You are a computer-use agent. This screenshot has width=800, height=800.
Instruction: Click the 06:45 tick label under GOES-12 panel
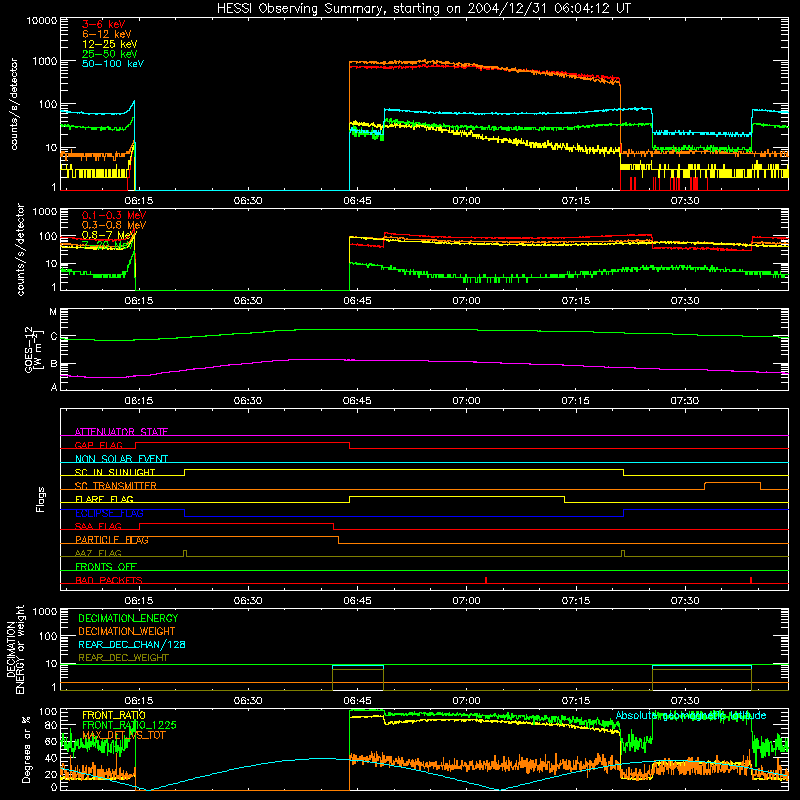tap(357, 401)
